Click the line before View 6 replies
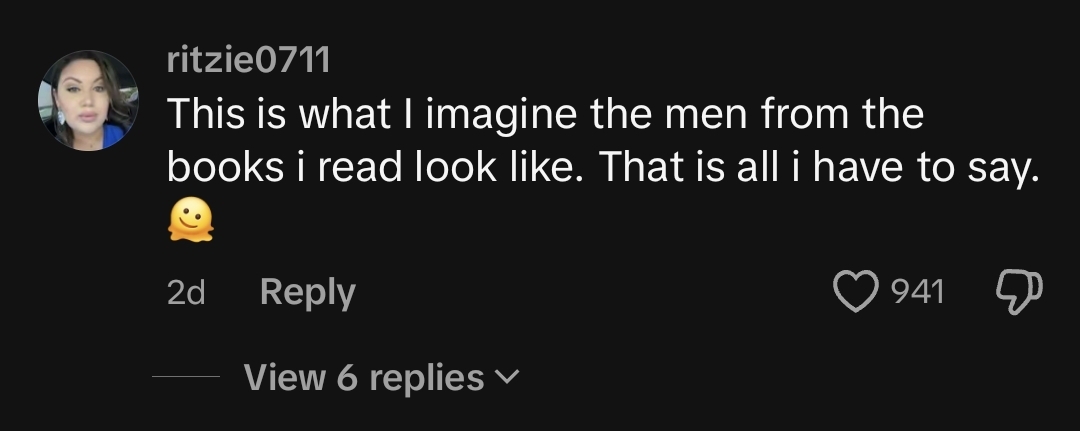 click(x=185, y=377)
